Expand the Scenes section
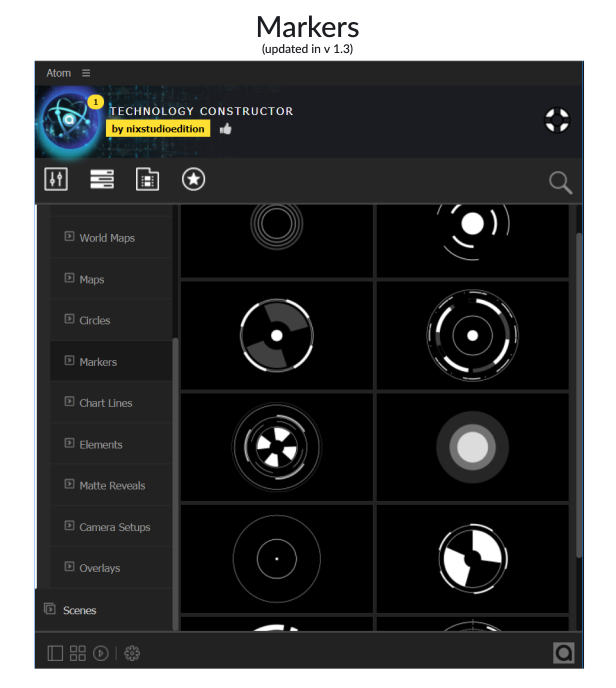Viewport: 616px width, 688px height. tap(79, 610)
